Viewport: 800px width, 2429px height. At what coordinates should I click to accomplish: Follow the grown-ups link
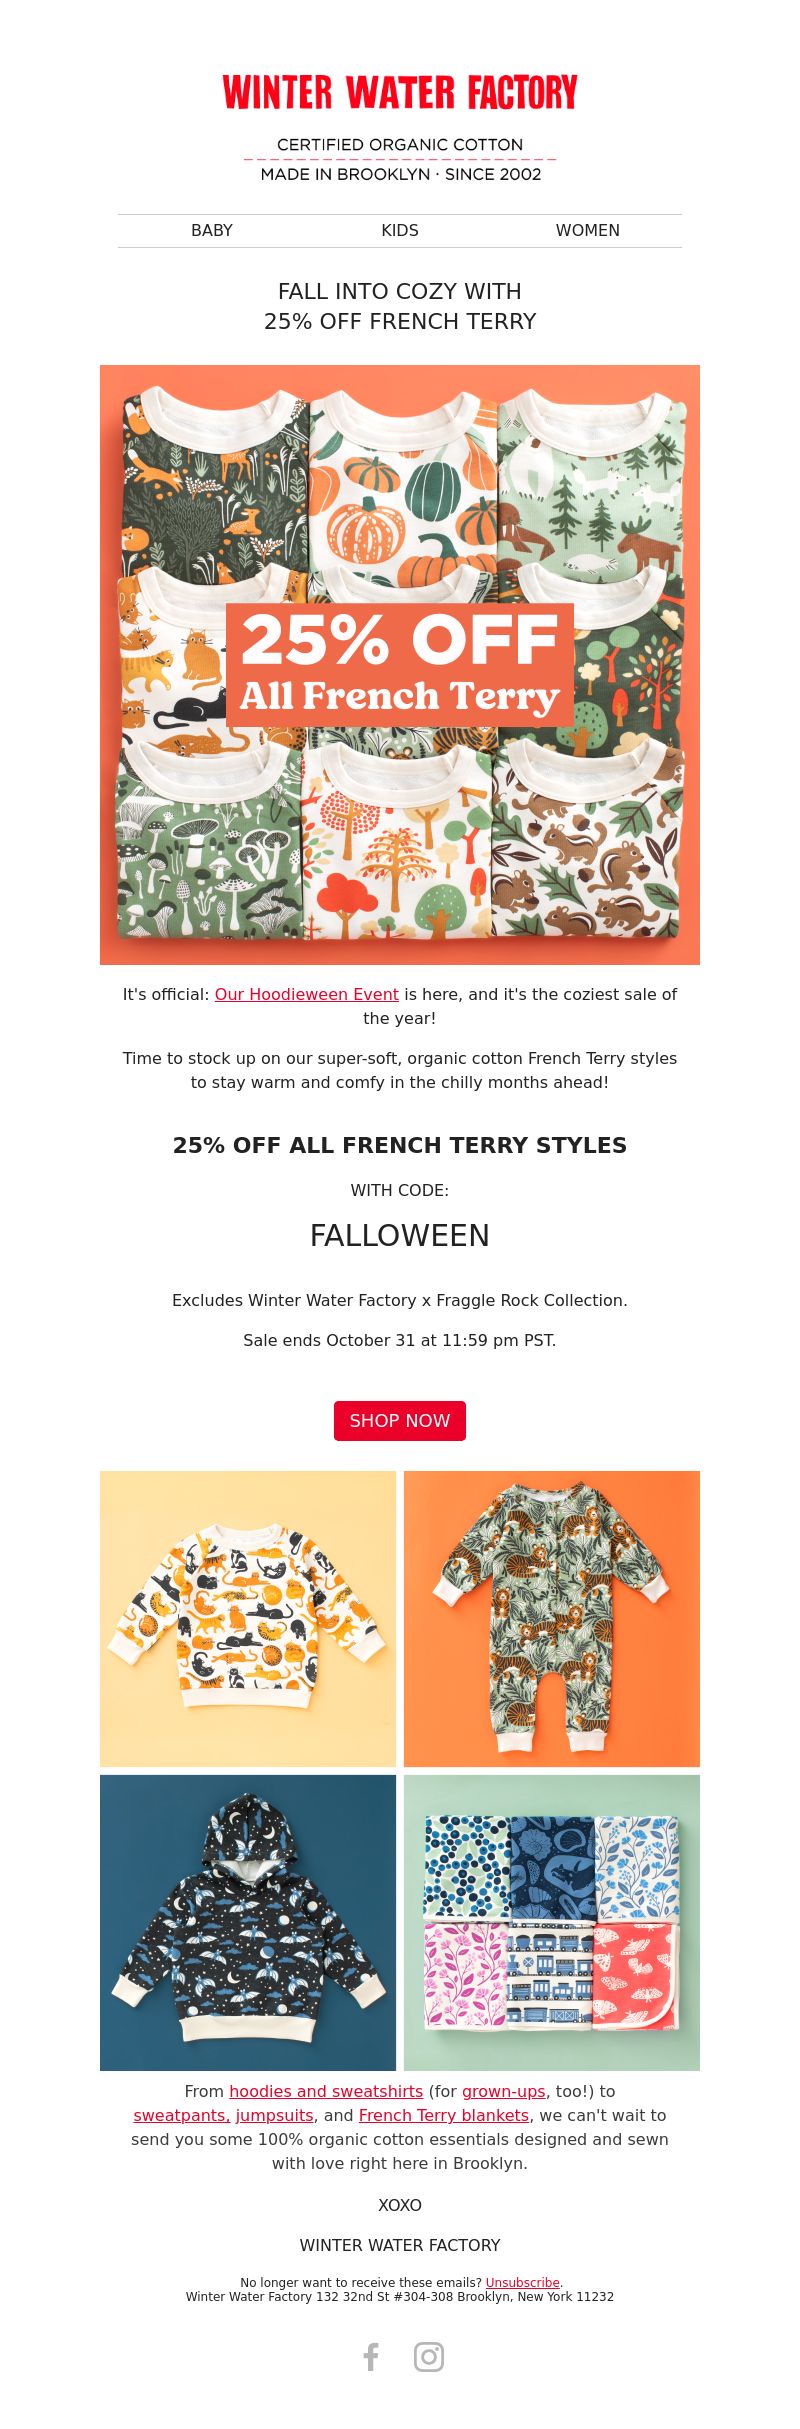(x=504, y=2091)
